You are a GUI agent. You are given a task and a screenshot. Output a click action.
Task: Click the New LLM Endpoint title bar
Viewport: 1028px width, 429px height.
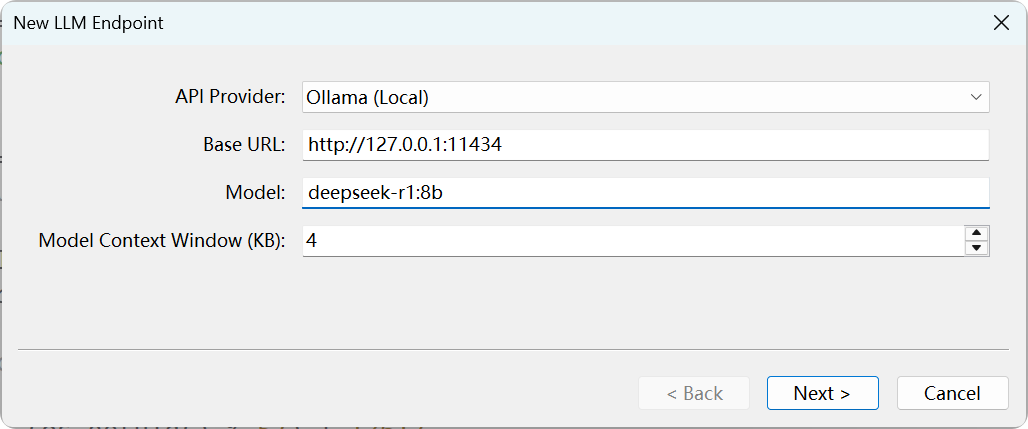[500, 22]
